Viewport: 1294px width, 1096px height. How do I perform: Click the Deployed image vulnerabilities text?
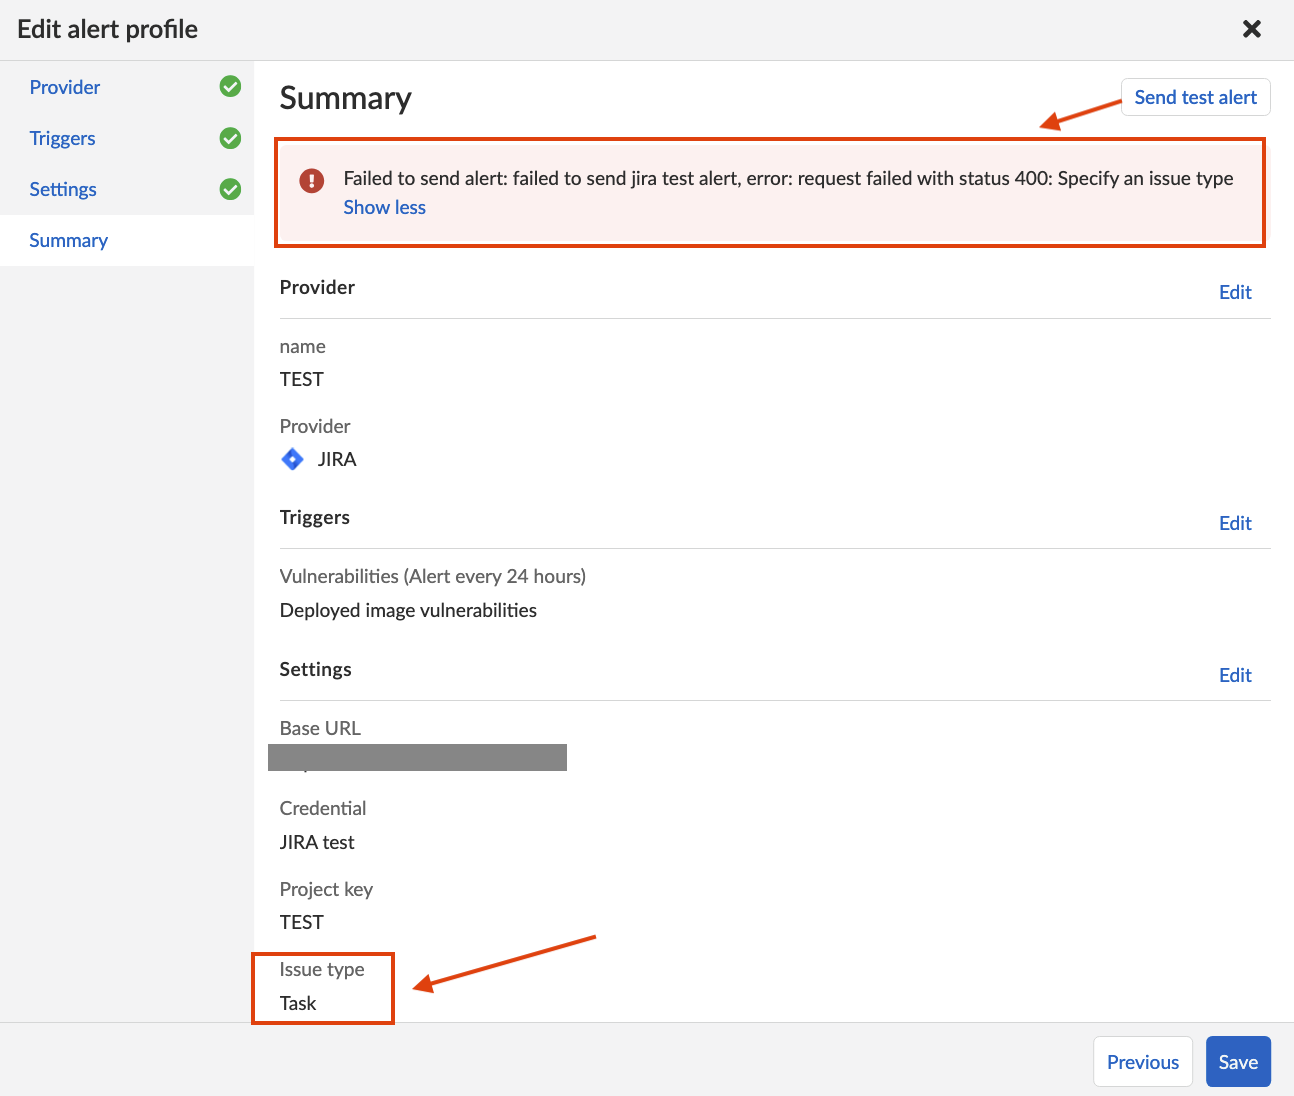(408, 610)
